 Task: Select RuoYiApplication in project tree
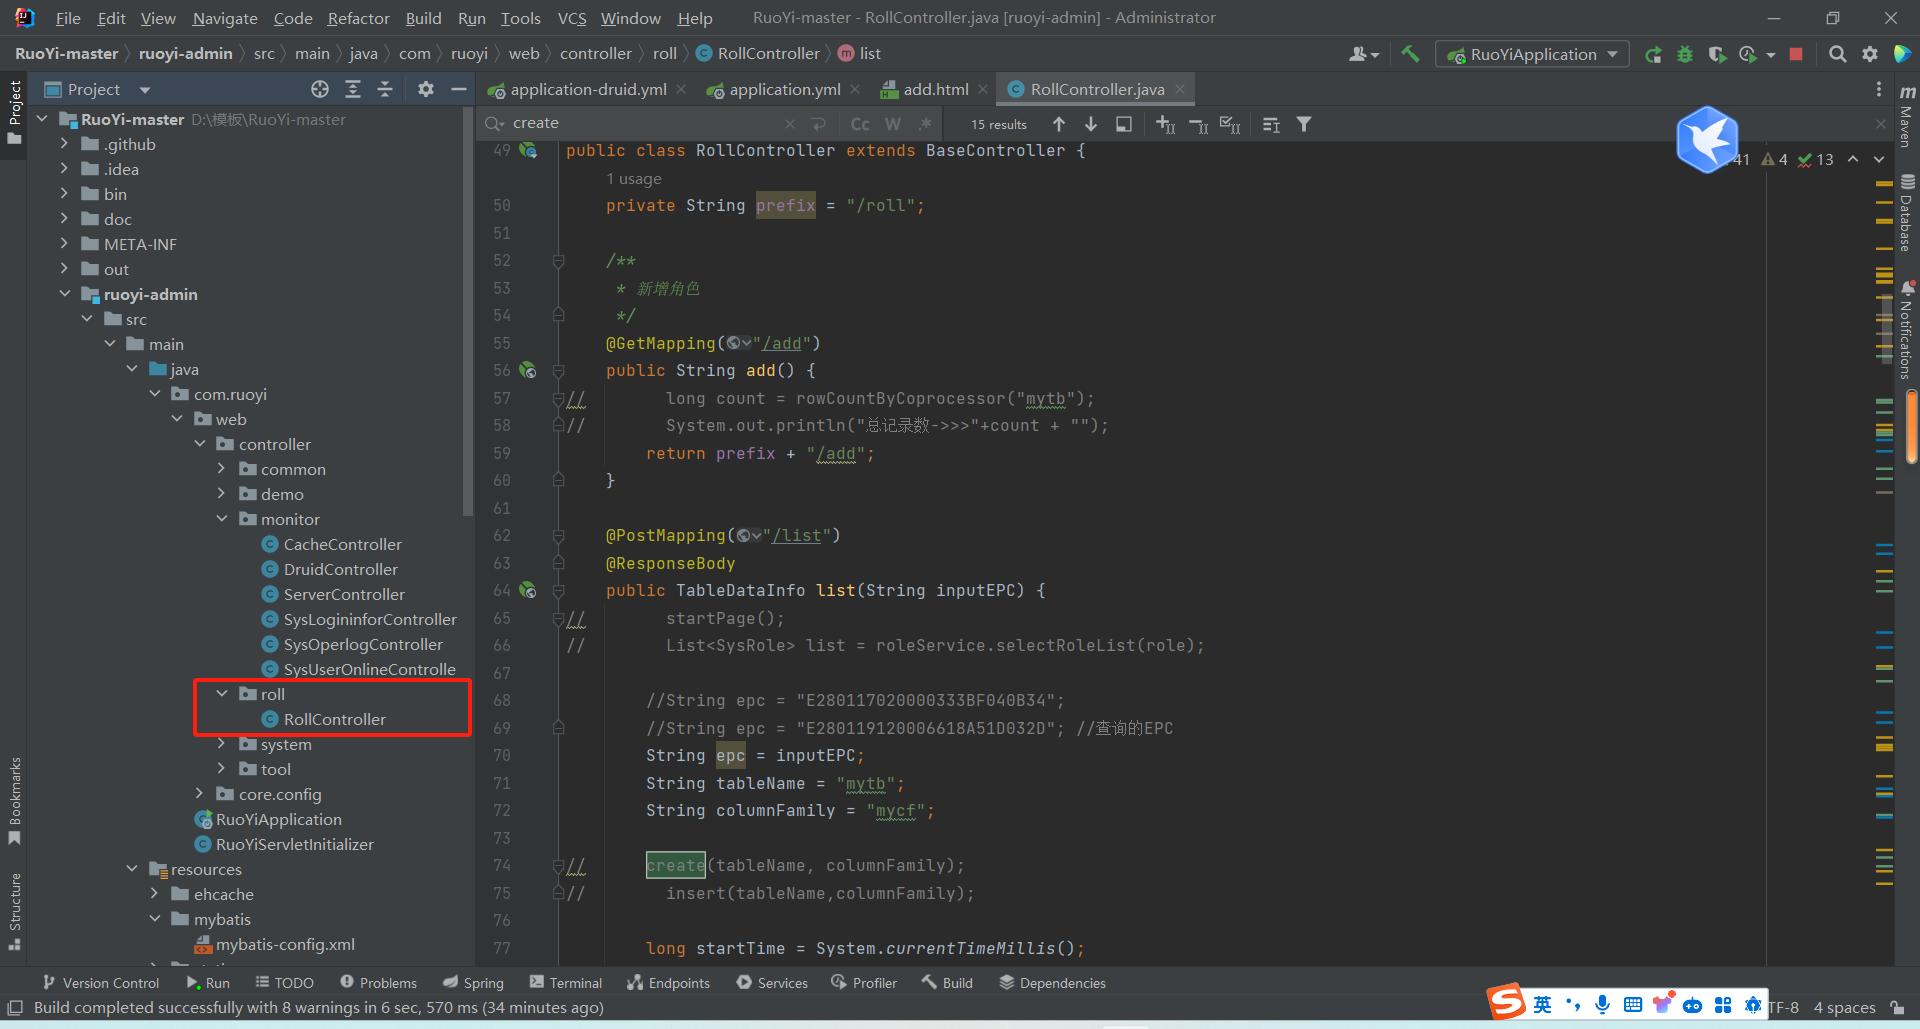[278, 819]
